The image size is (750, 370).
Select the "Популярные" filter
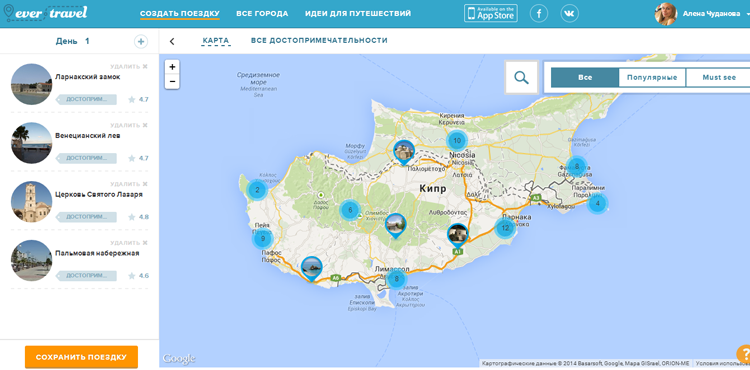tap(652, 77)
